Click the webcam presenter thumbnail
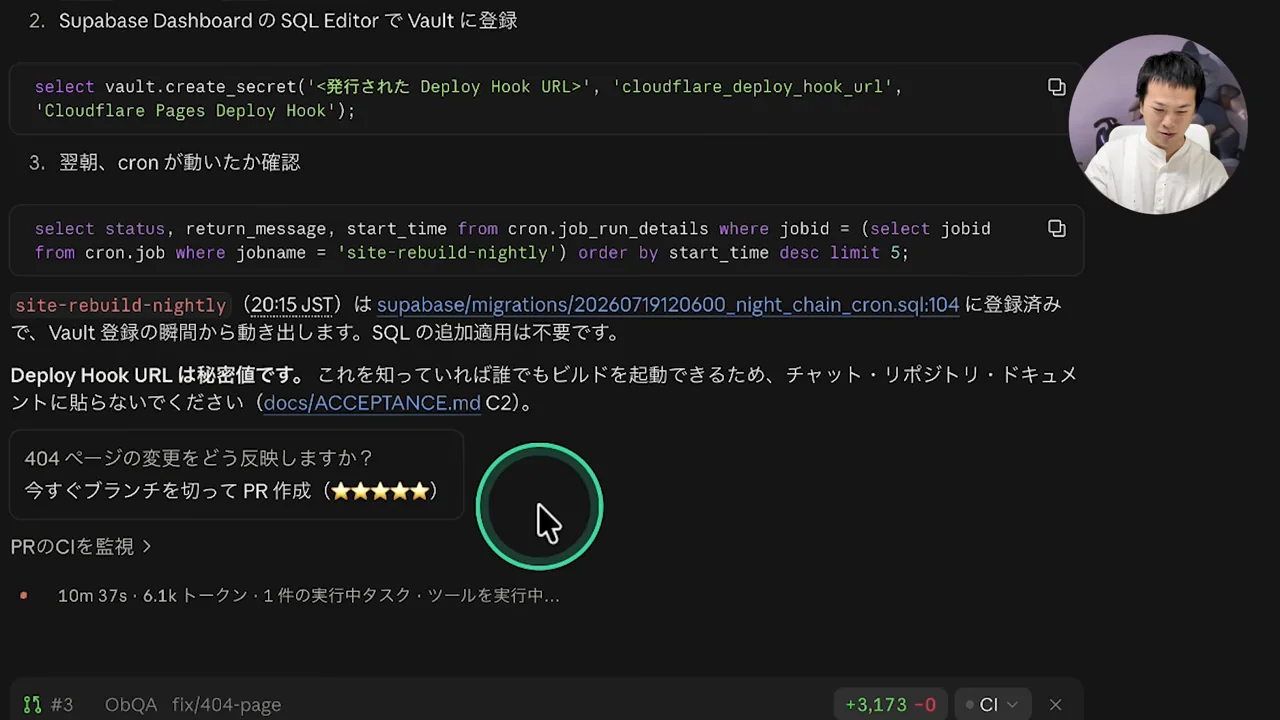The image size is (1280, 720). pos(1157,125)
